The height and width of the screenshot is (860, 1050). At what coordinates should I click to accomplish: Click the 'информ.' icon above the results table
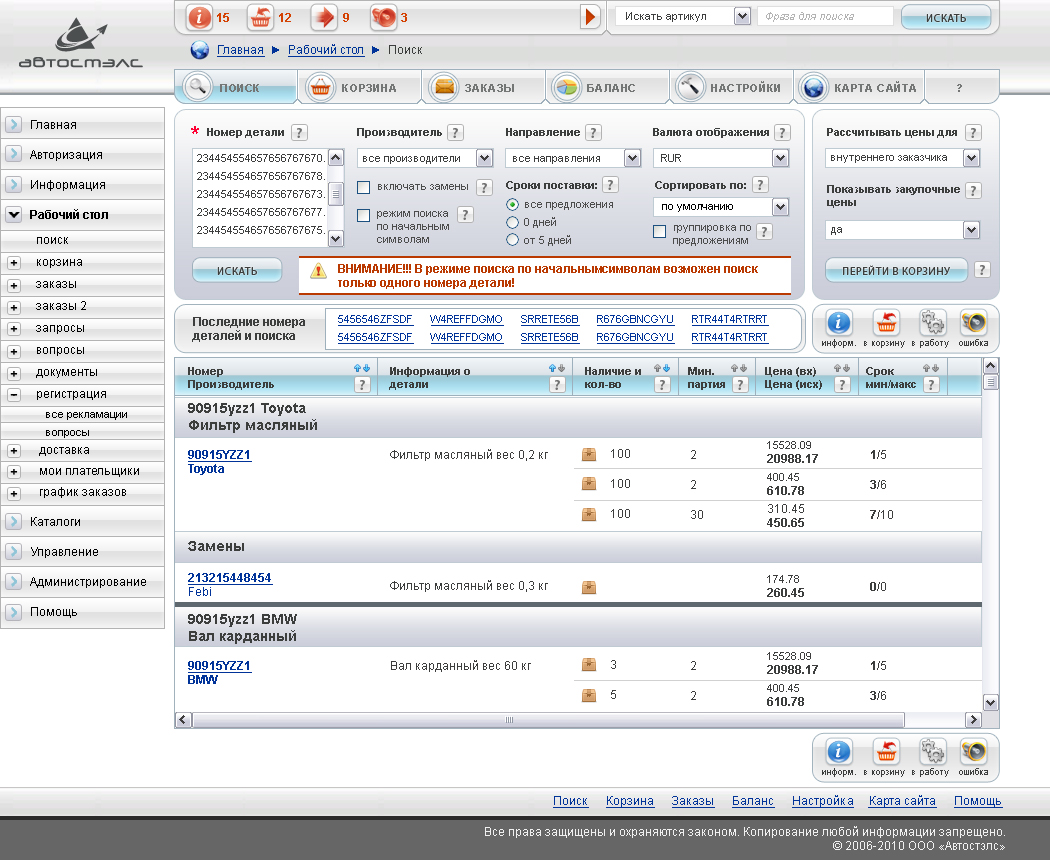point(837,324)
